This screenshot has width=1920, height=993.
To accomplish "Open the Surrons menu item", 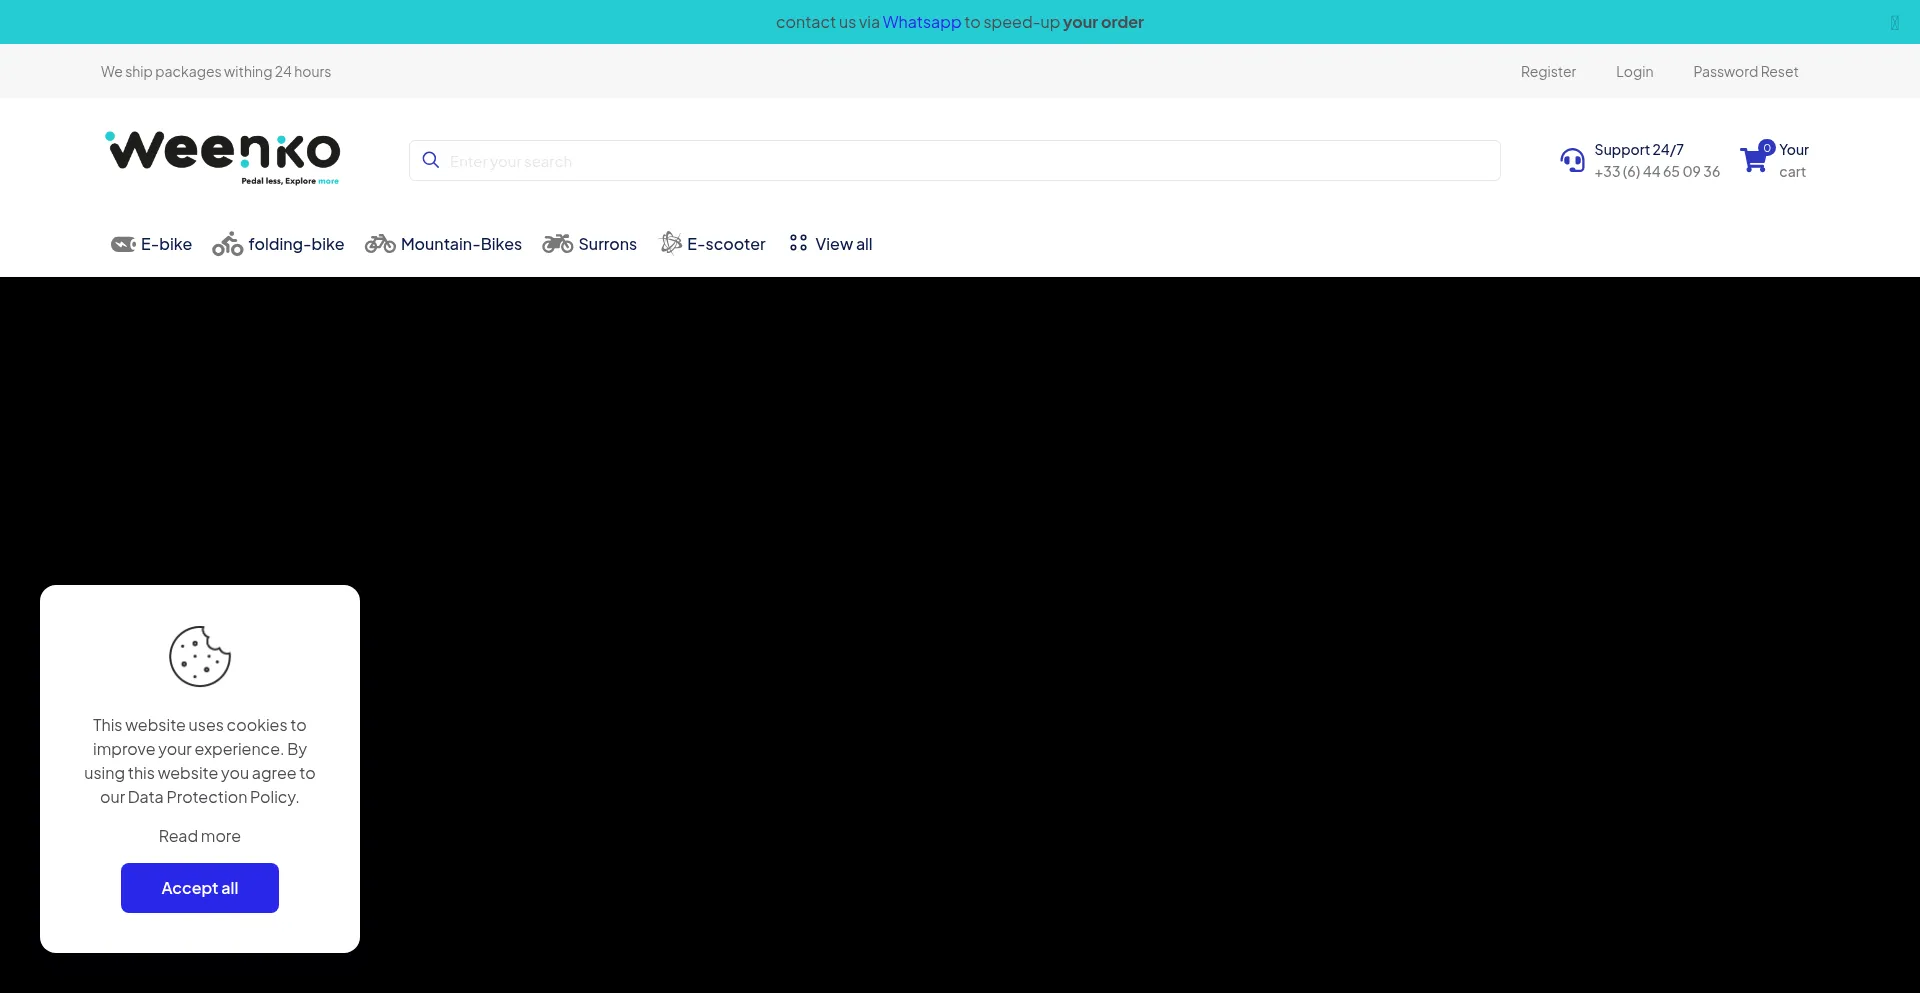I will click(x=589, y=244).
